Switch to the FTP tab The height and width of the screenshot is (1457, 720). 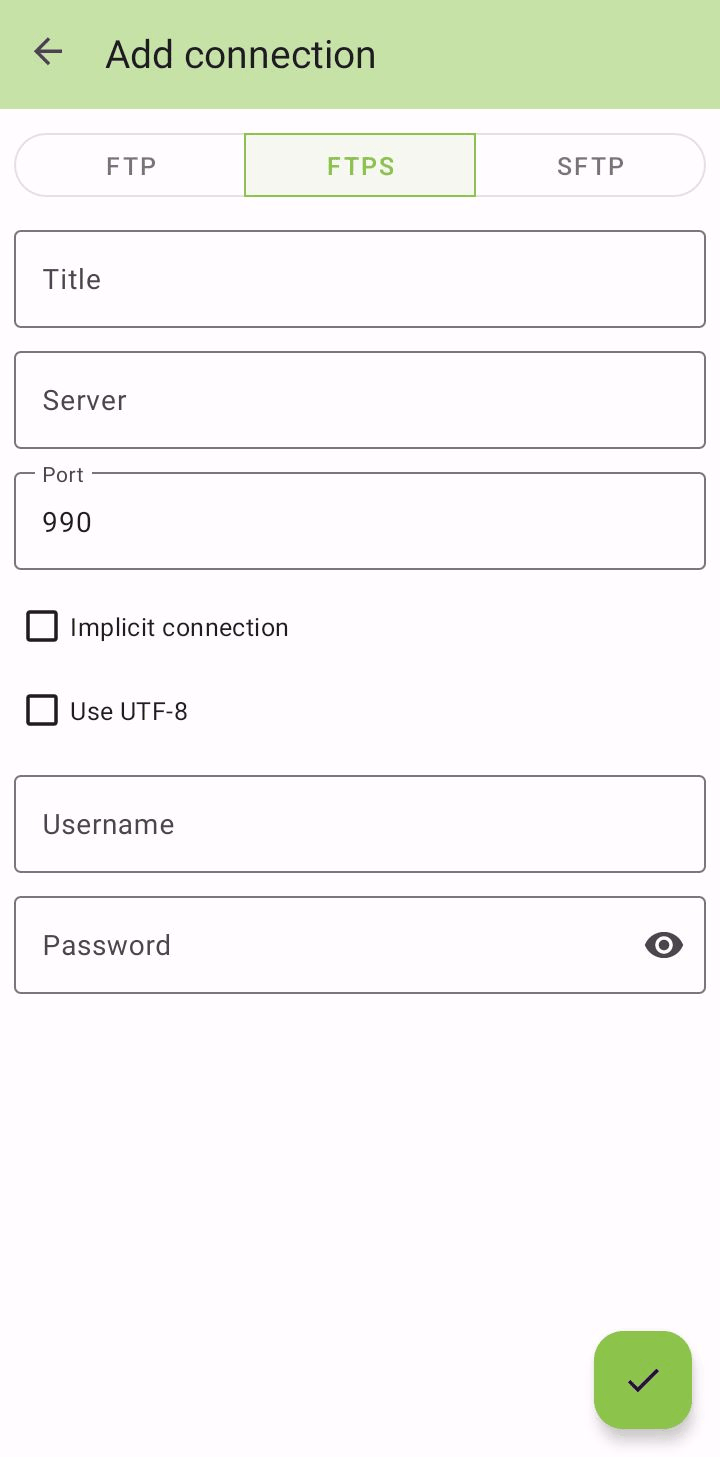[130, 165]
